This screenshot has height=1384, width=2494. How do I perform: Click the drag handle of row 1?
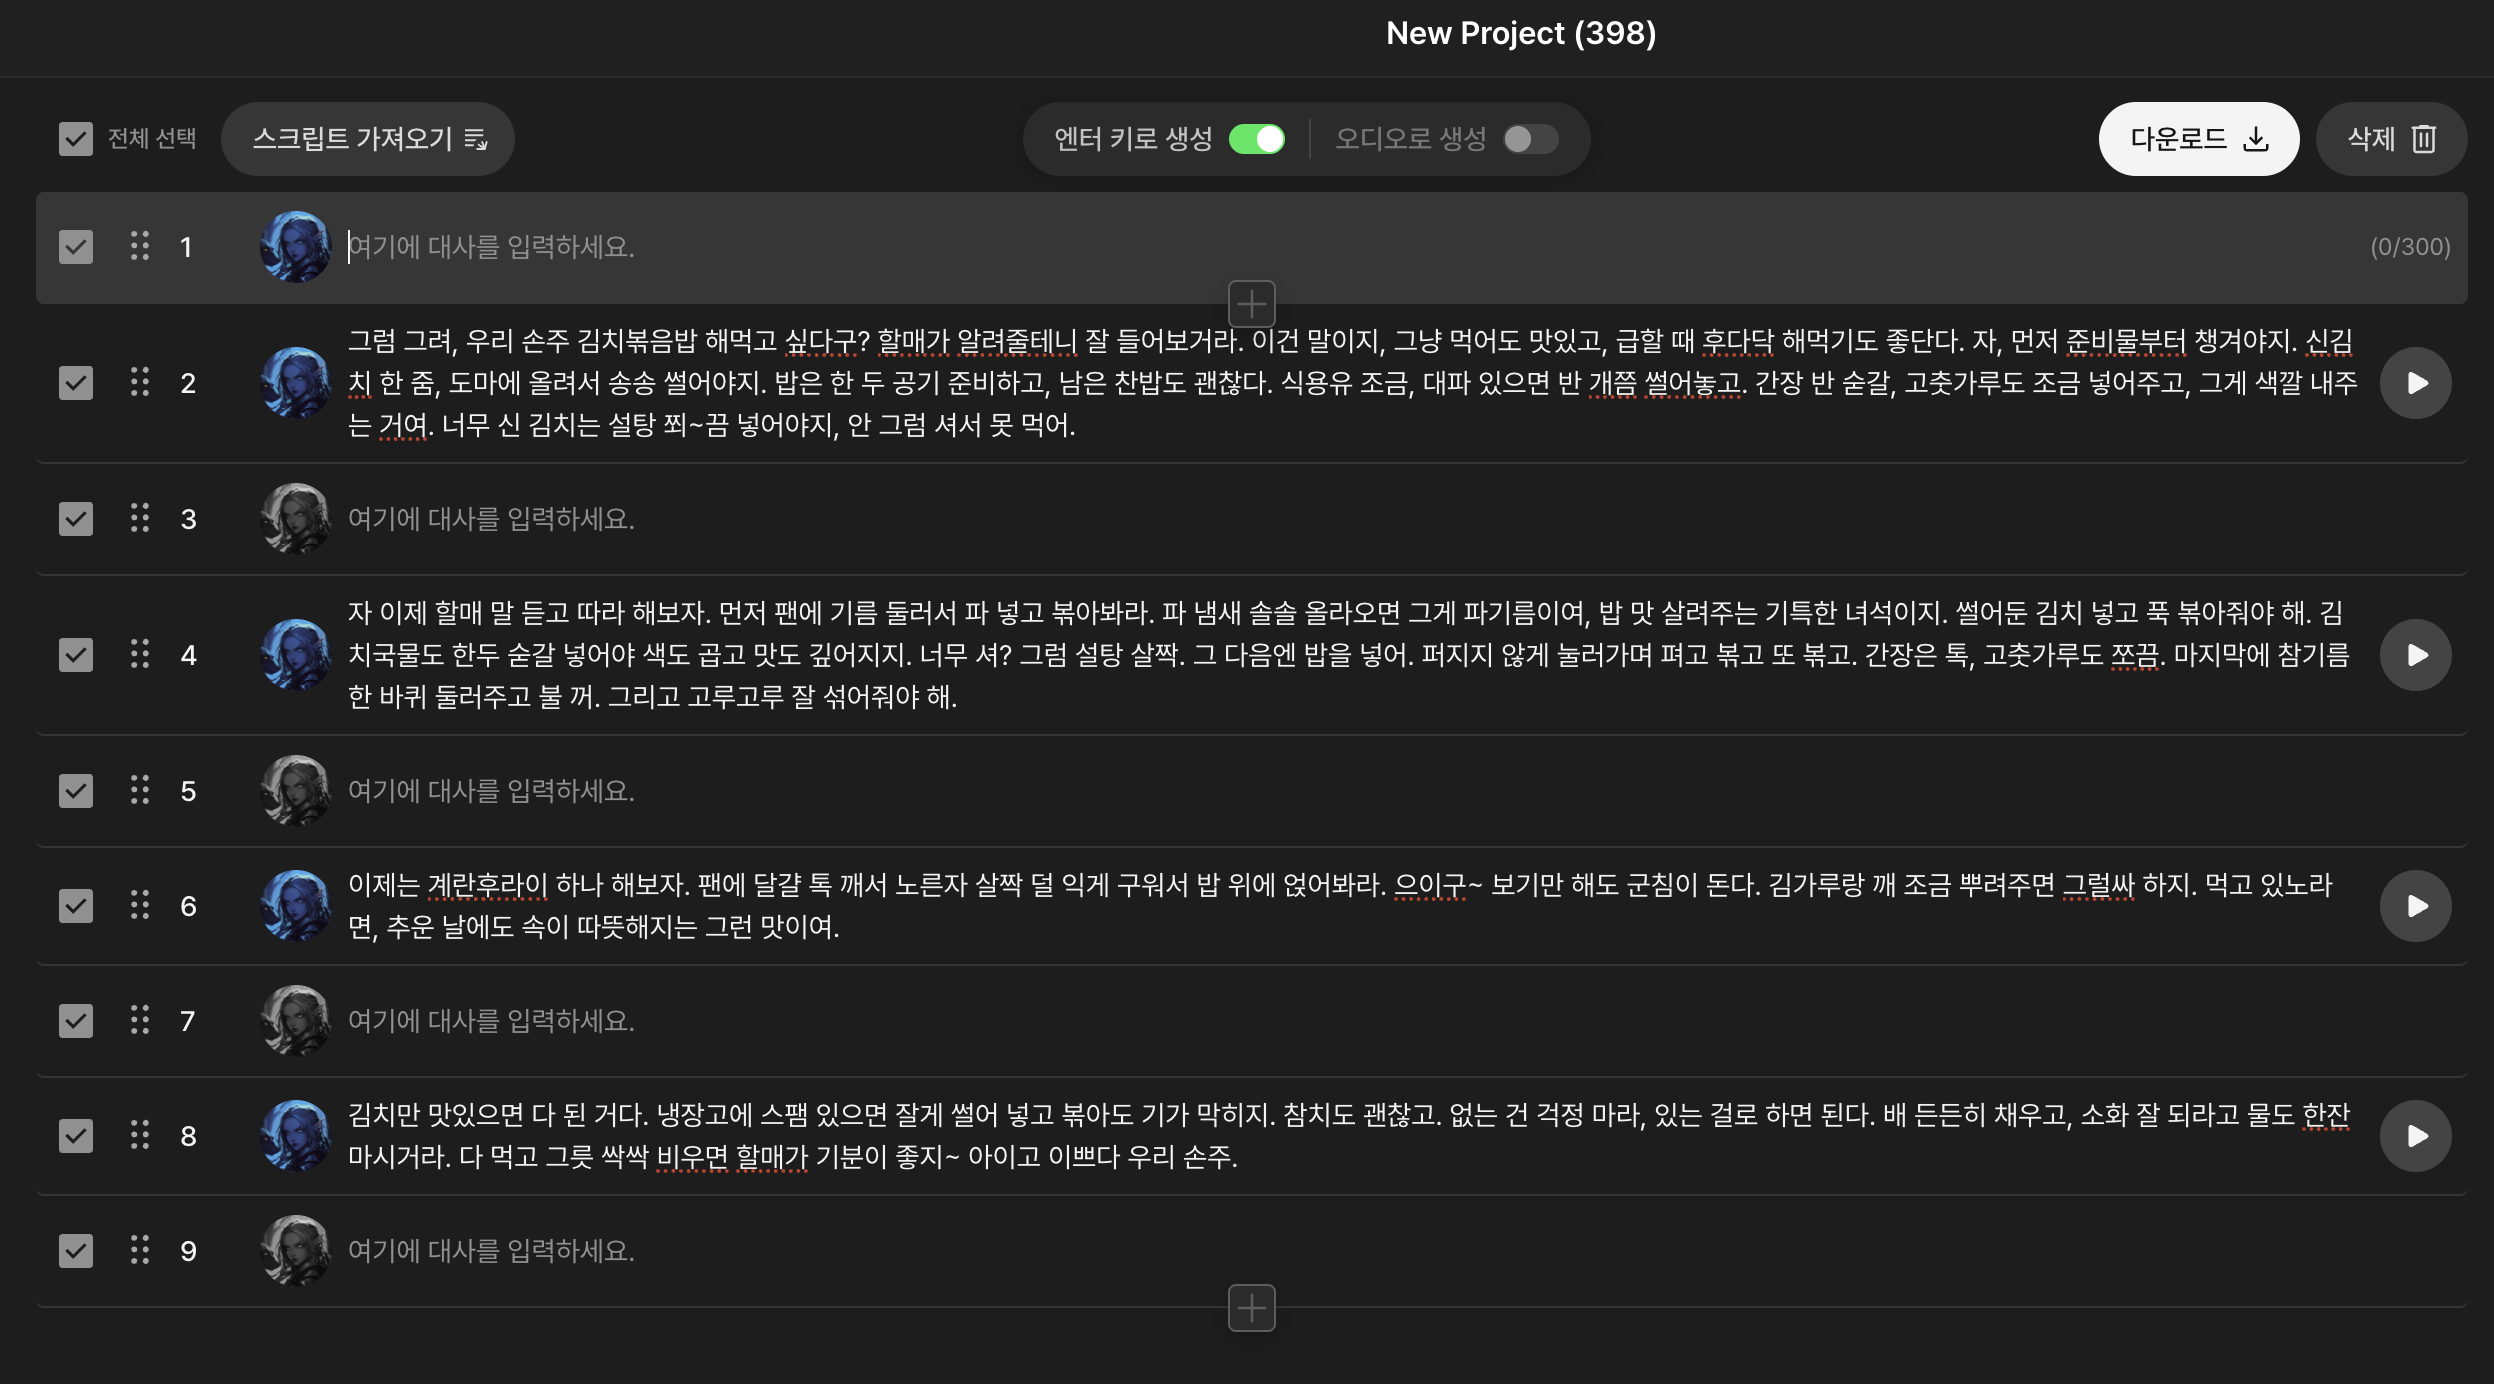click(140, 246)
